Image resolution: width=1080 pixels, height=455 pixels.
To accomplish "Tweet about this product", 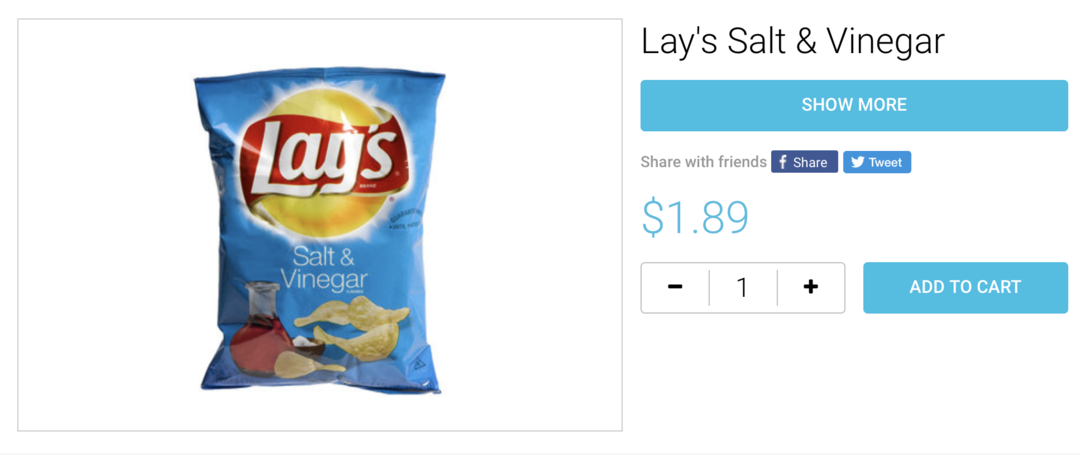I will [877, 162].
